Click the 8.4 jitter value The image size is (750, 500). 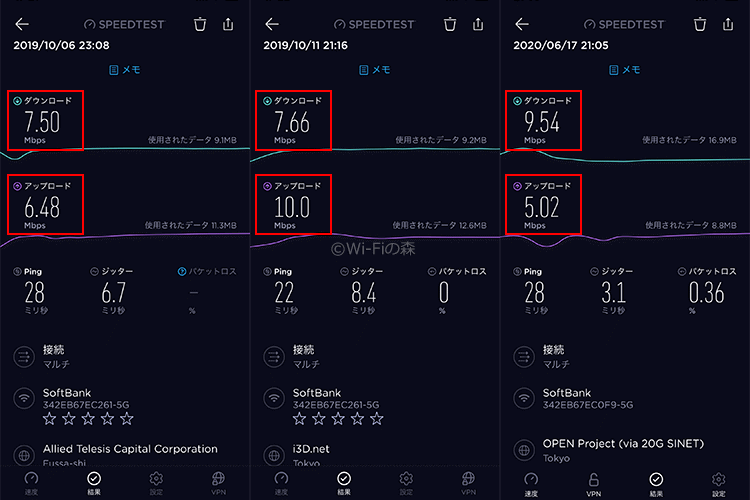pyautogui.click(x=364, y=293)
